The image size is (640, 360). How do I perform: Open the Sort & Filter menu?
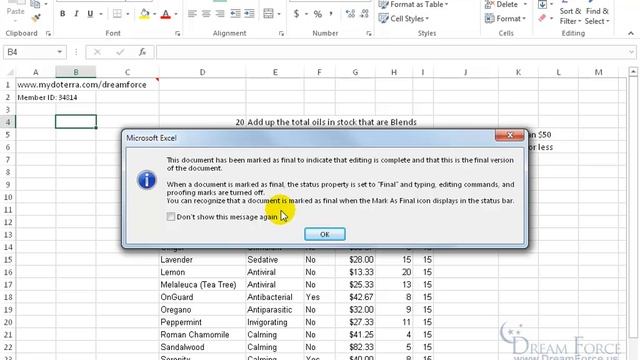(x=570, y=16)
